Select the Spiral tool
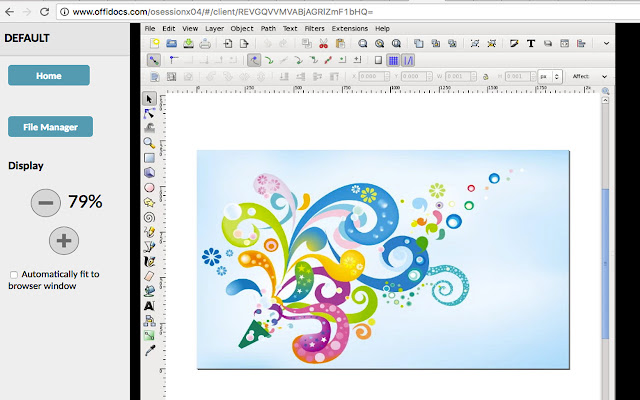 pos(149,217)
